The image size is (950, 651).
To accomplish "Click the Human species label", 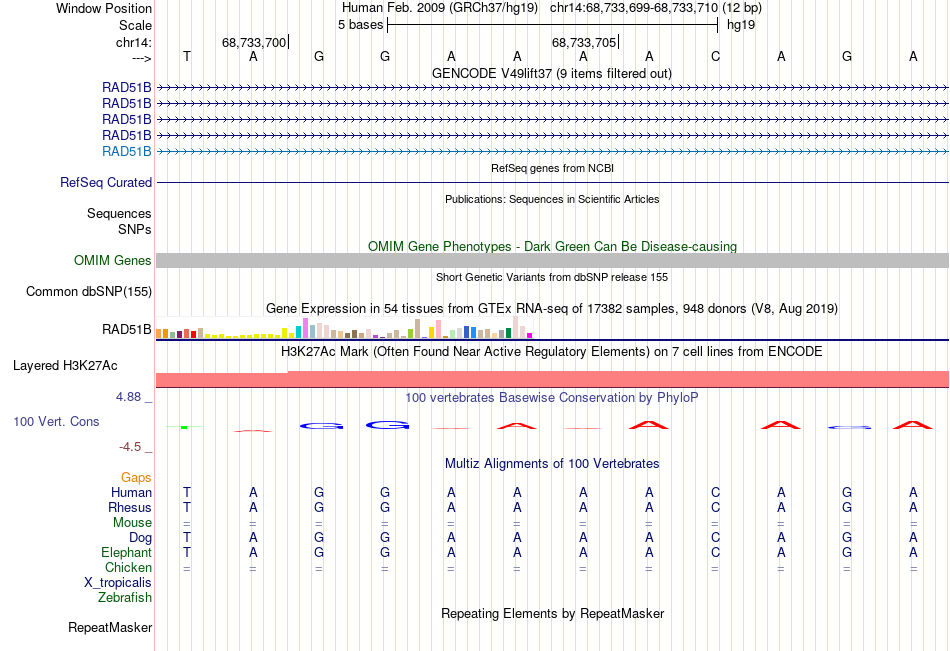I will pyautogui.click(x=131, y=493).
